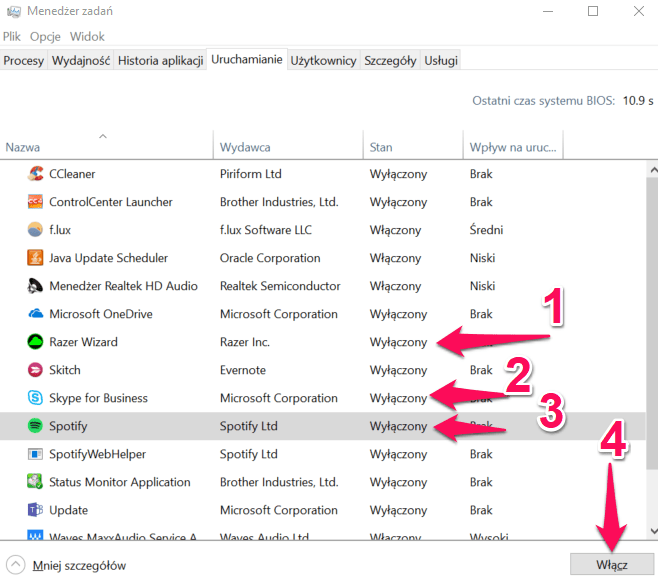Select the Razer Wizard icon

(36, 342)
